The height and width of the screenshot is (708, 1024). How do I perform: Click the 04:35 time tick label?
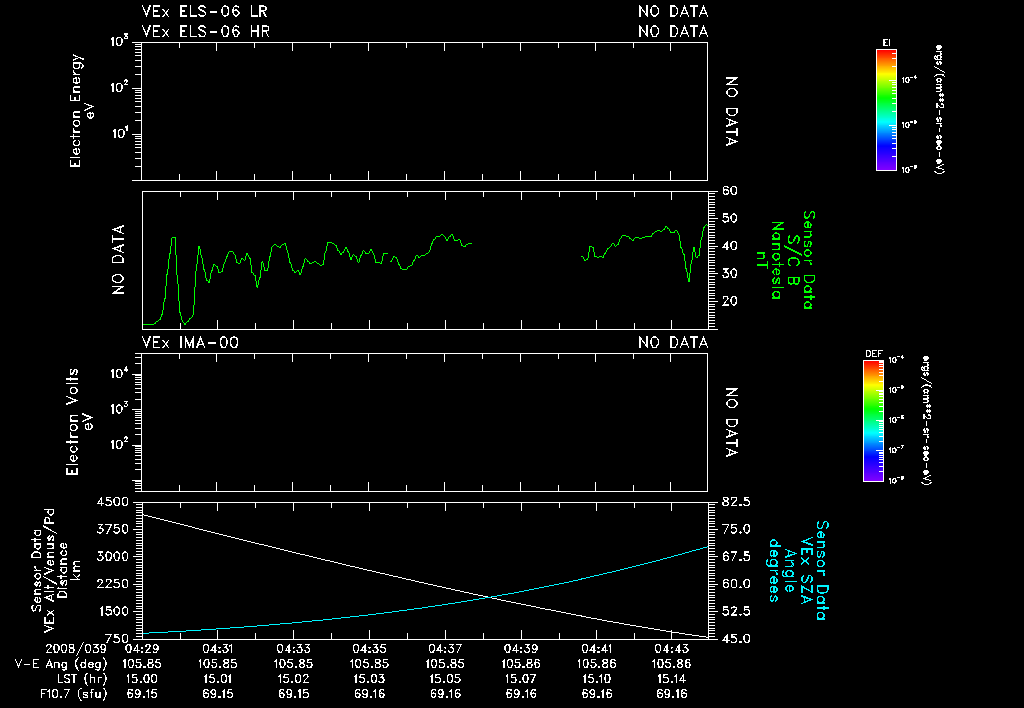coord(369,649)
